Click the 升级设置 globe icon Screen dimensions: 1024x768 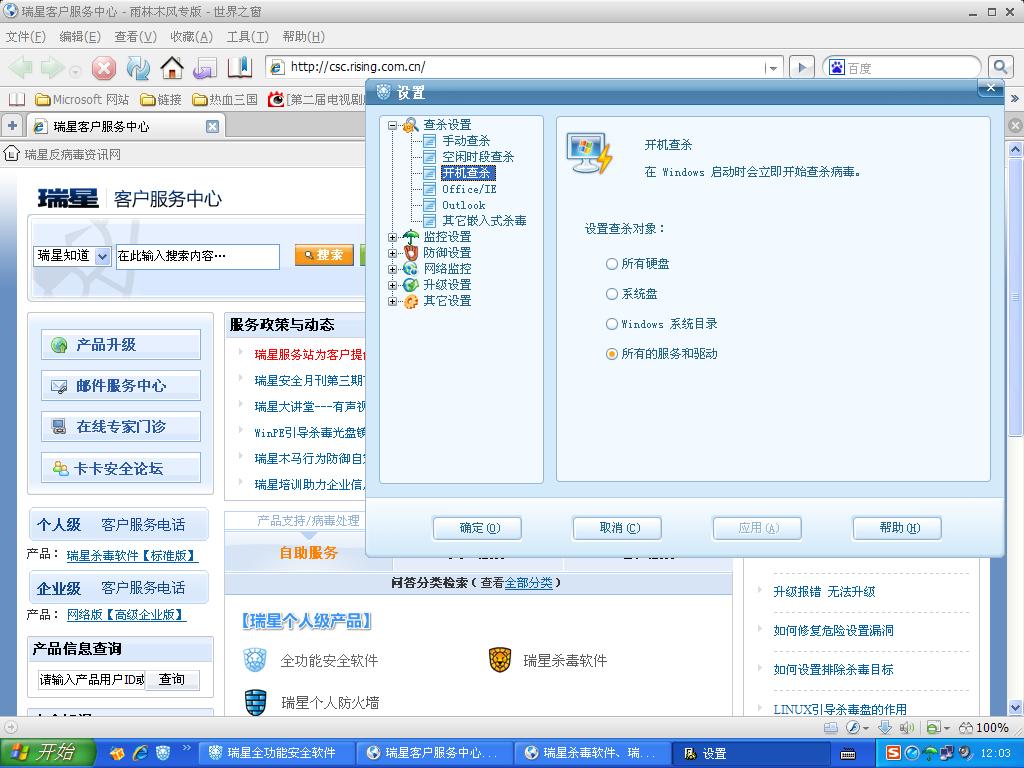410,285
